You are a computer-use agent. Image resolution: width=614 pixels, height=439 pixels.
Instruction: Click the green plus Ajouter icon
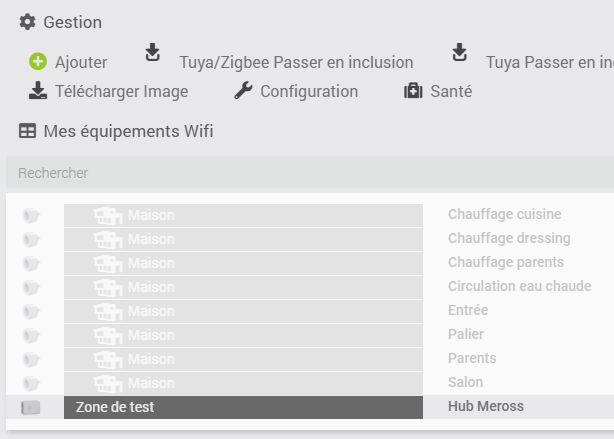click(38, 61)
